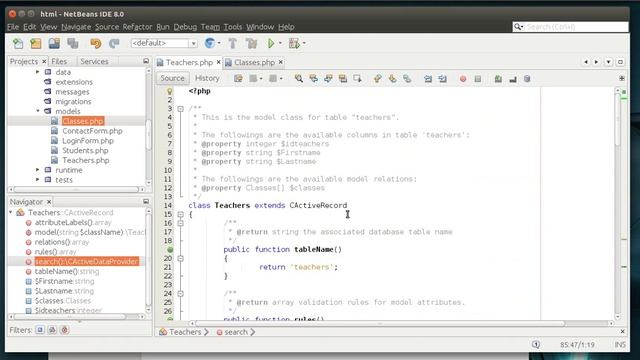
Task: Open the File menu
Action: coord(13,27)
